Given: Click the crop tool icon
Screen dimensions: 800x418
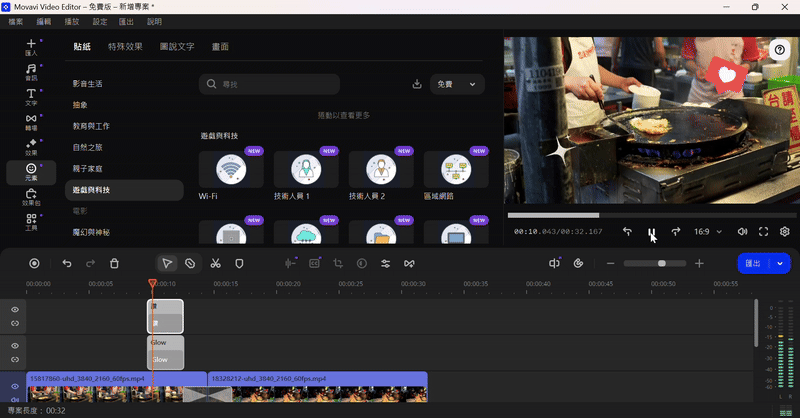Looking at the screenshot, I should [x=338, y=263].
